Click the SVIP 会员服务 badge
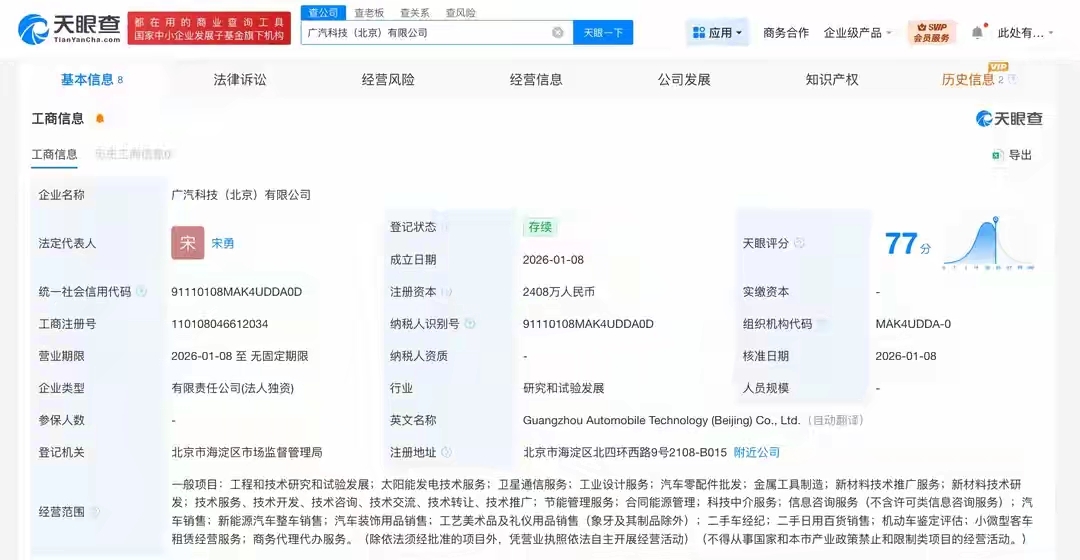Screen dimensions: 1080x560 (931, 32)
